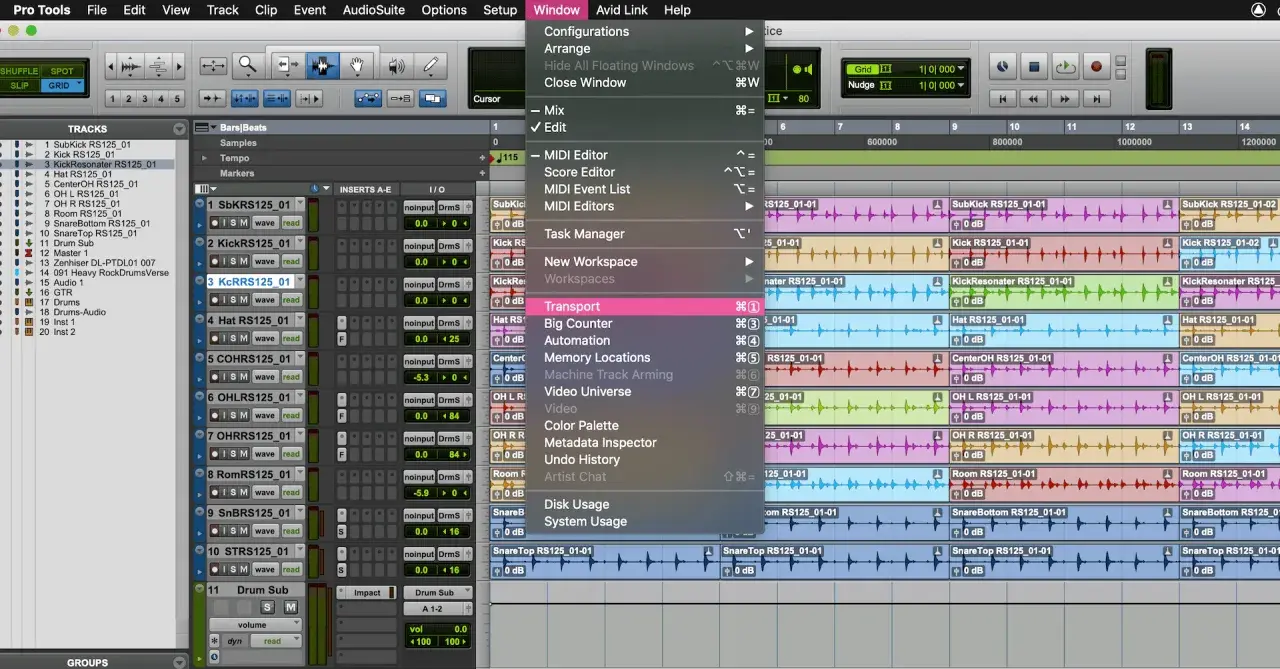Select the Selector waveform tool
The image size is (1280, 669).
322,65
